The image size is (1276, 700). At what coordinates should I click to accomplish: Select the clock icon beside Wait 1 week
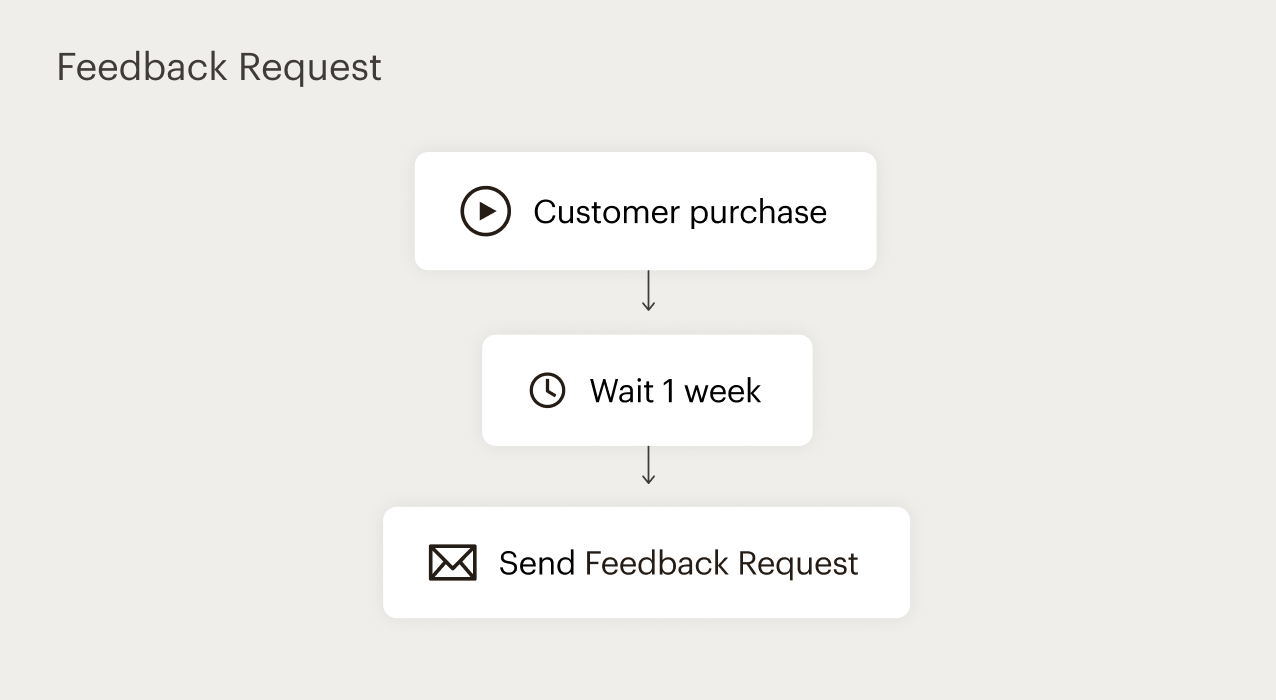[x=547, y=390]
